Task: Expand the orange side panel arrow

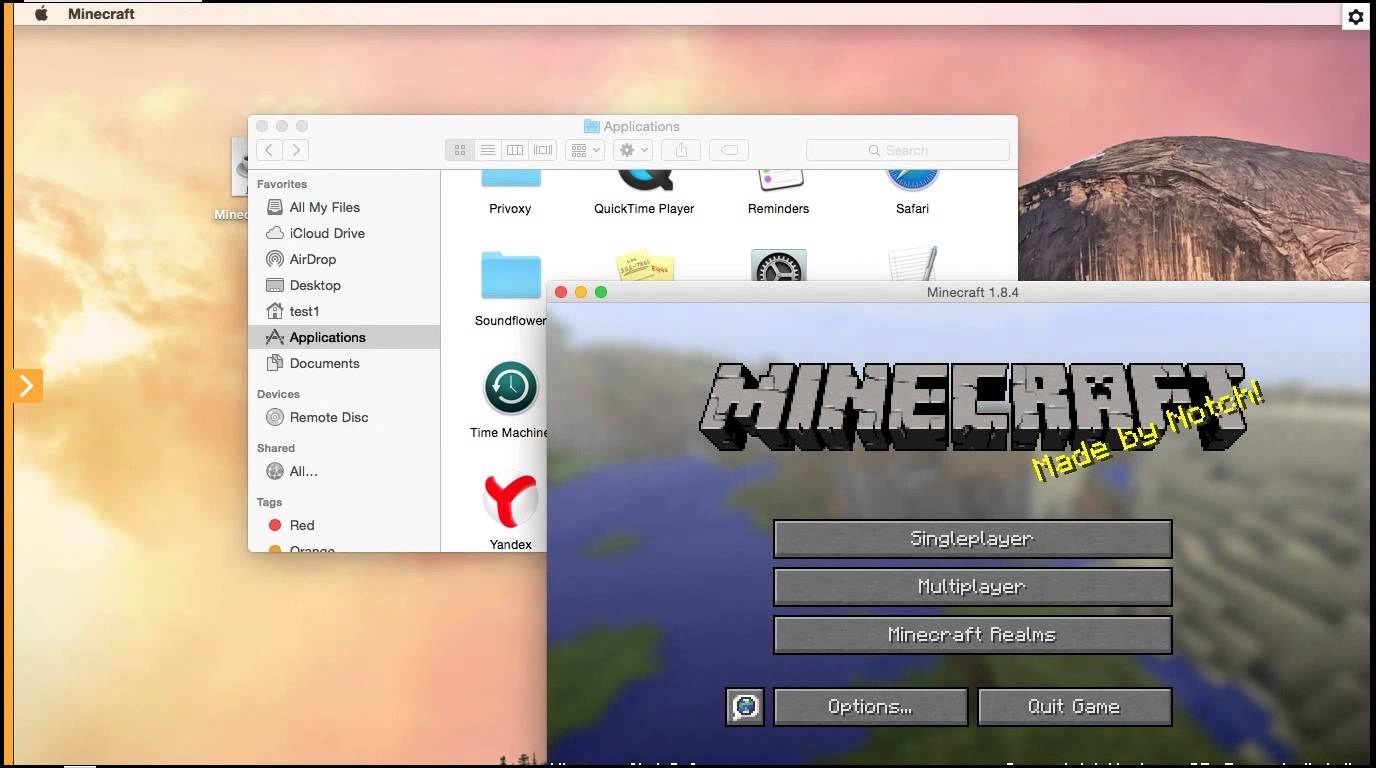Action: pyautogui.click(x=27, y=385)
